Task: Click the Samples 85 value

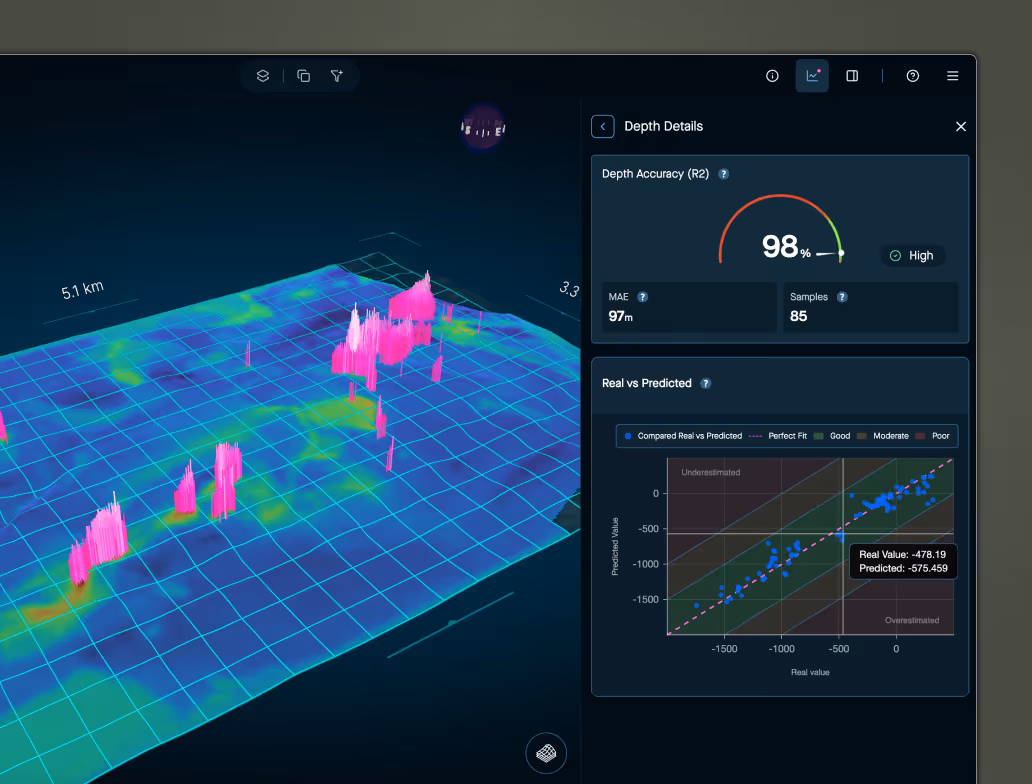Action: (x=798, y=316)
